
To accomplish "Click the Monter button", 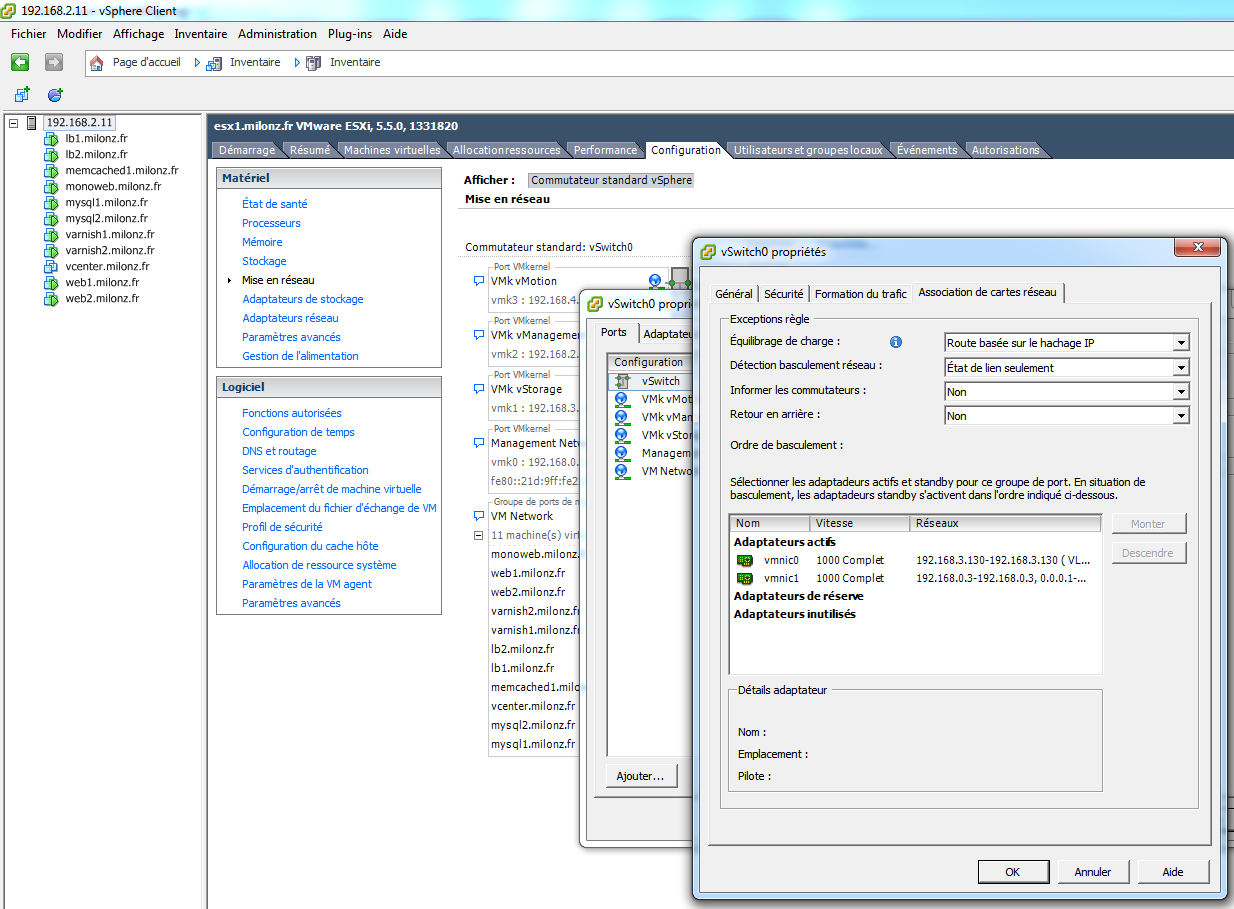I will [x=1148, y=524].
